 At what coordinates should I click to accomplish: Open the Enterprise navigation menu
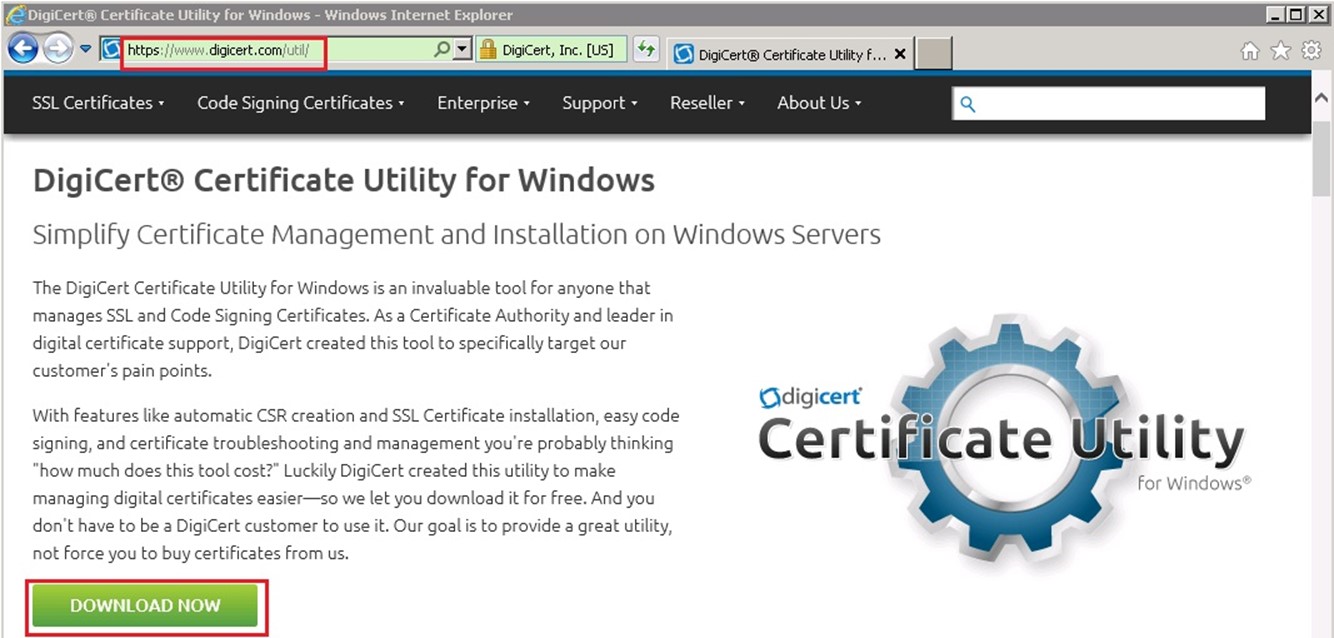(x=483, y=103)
